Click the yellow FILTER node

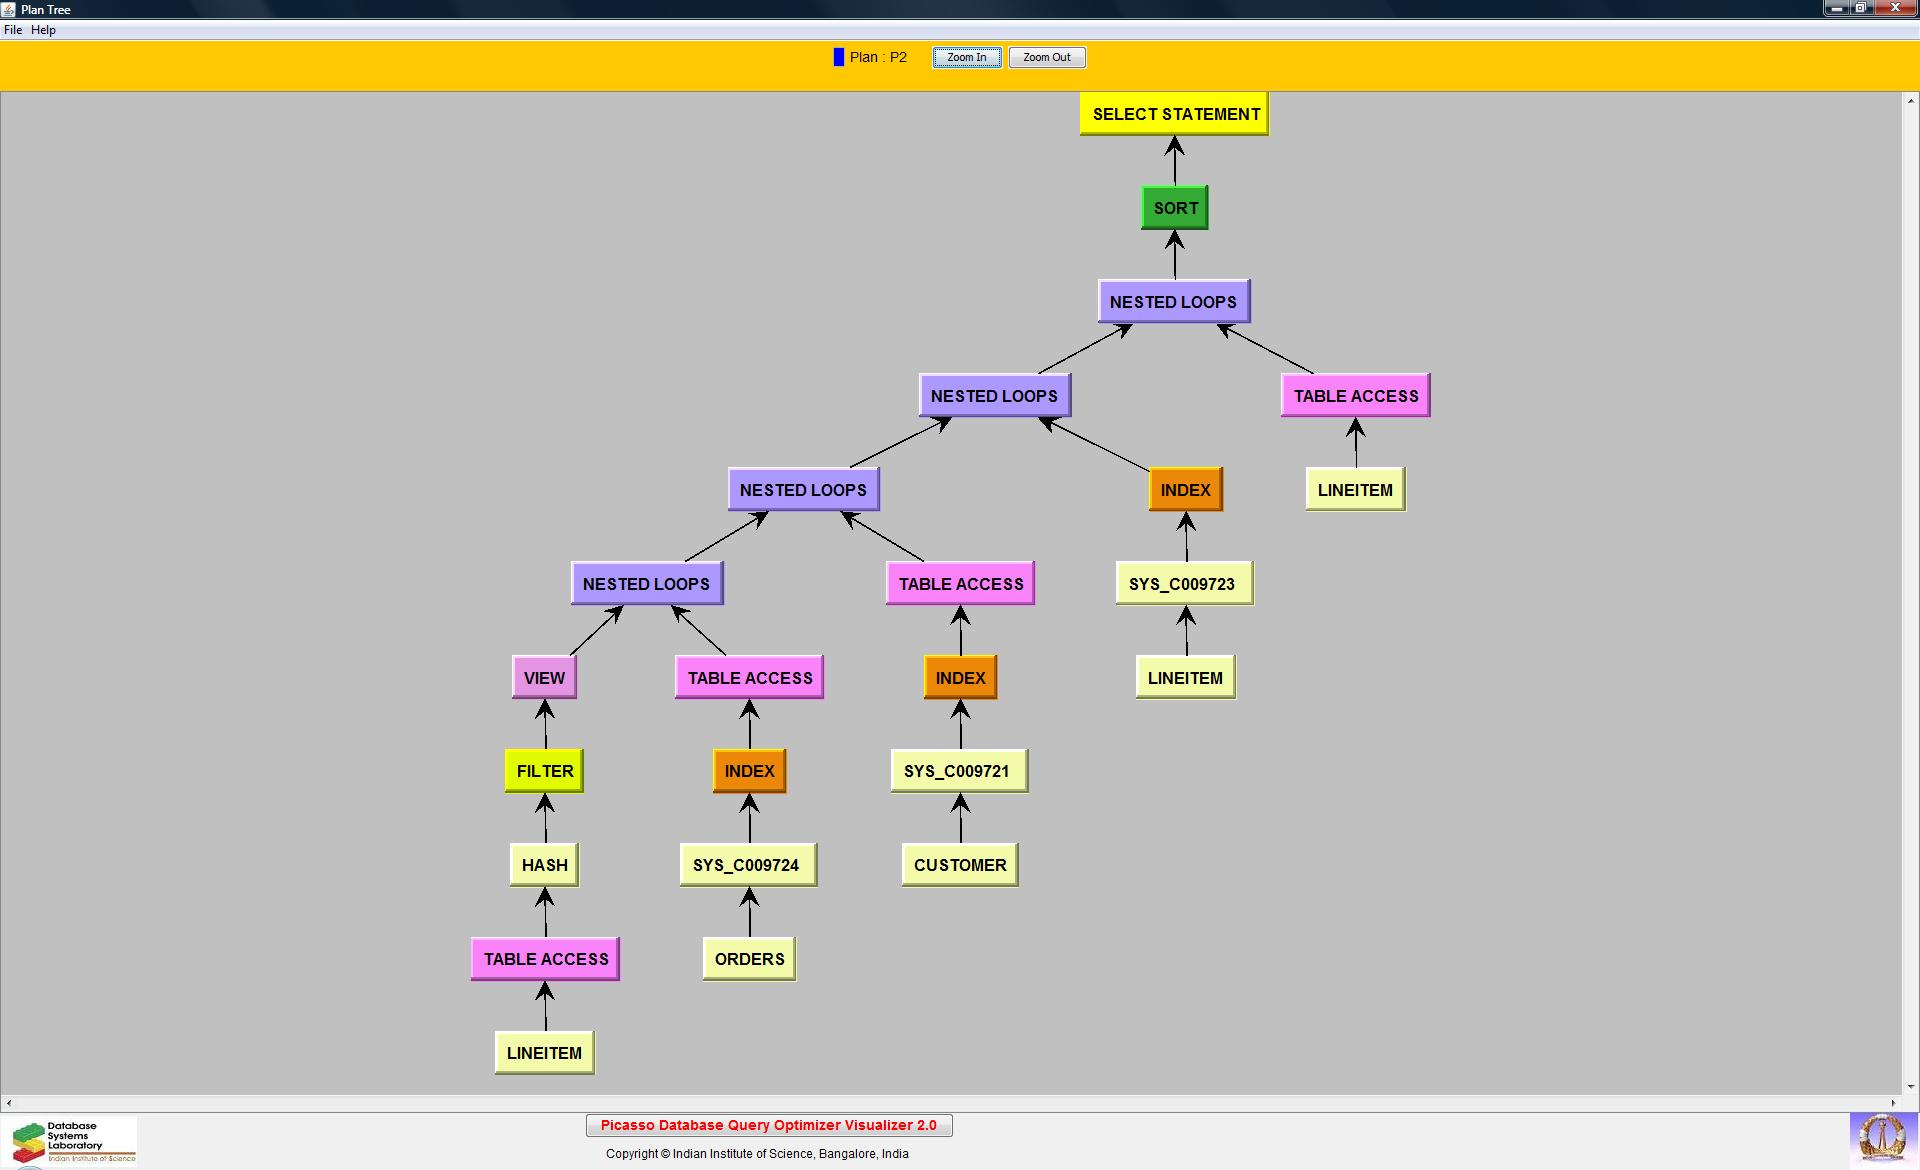tap(544, 771)
